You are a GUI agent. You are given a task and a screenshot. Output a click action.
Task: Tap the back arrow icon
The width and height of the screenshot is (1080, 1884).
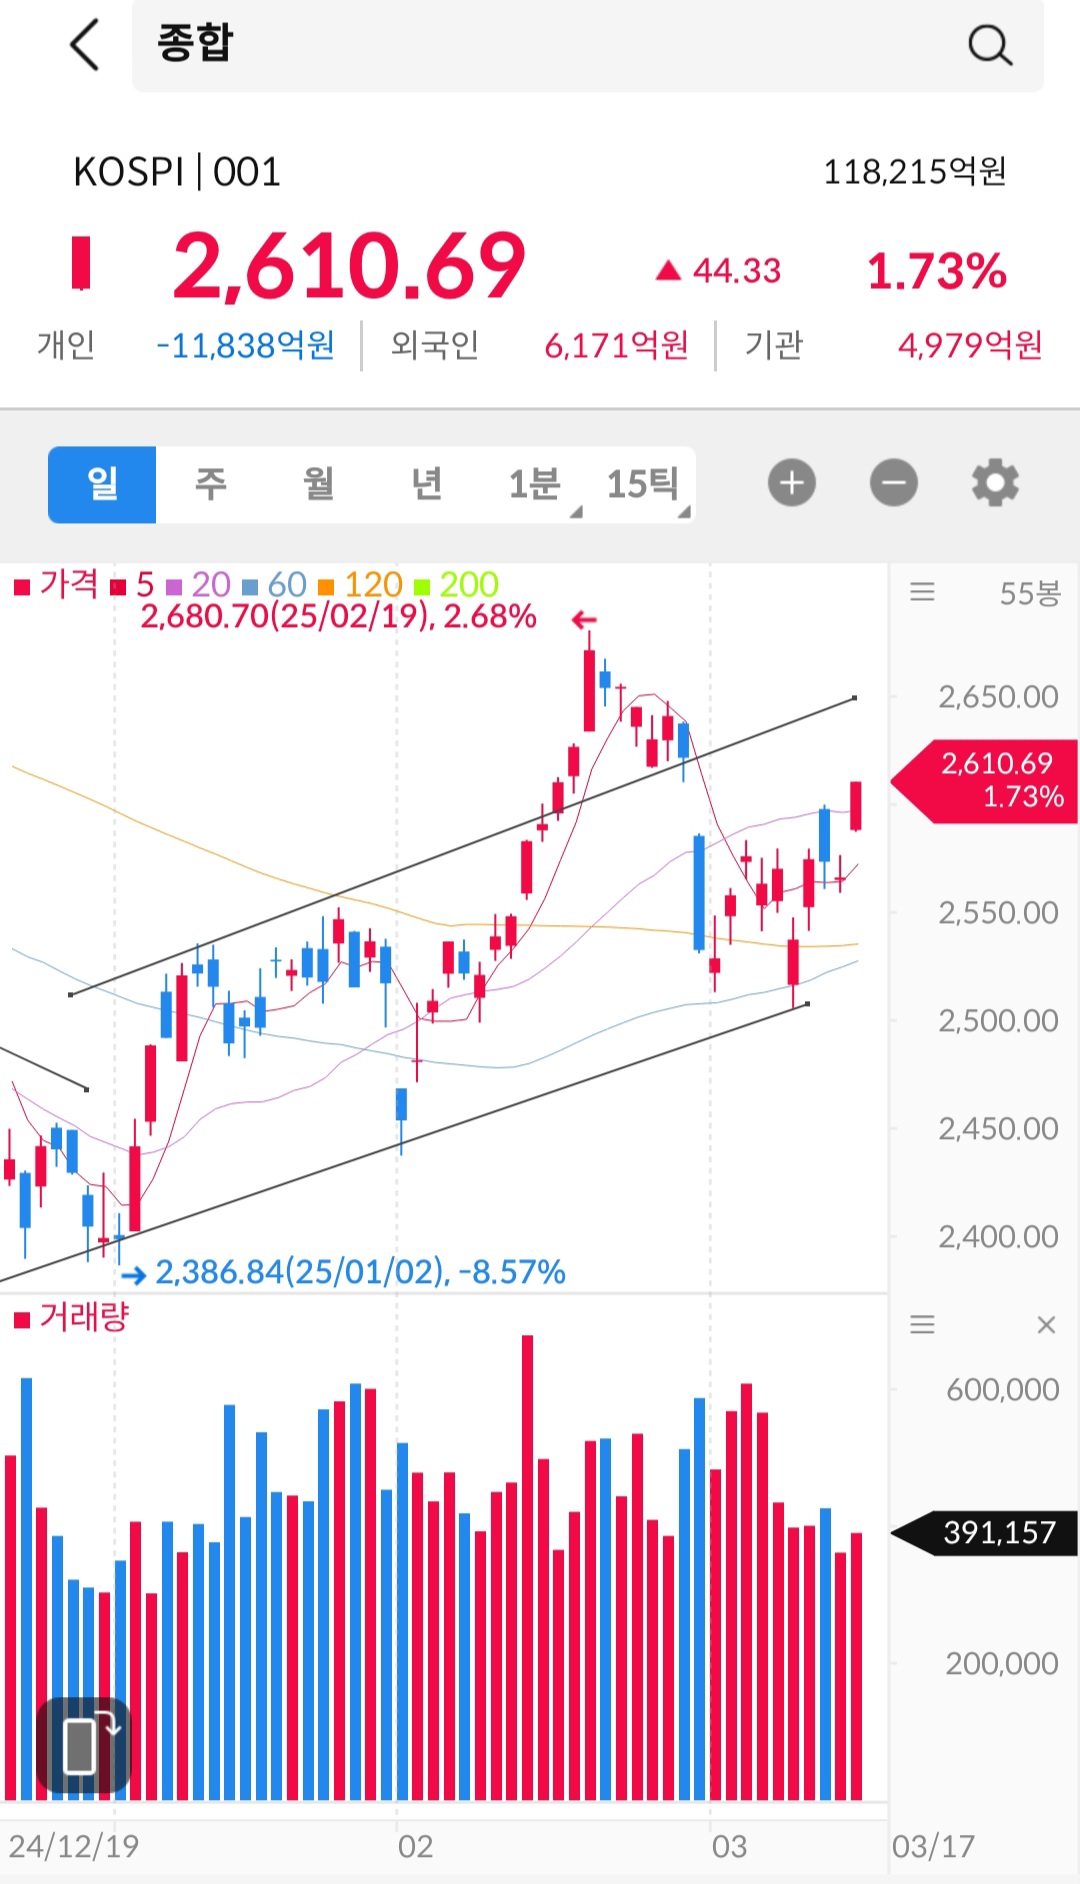click(x=85, y=46)
